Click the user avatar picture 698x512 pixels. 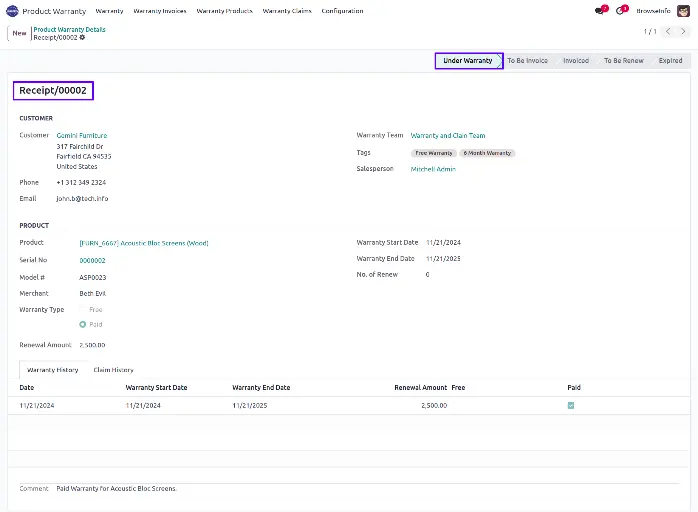tap(683, 11)
